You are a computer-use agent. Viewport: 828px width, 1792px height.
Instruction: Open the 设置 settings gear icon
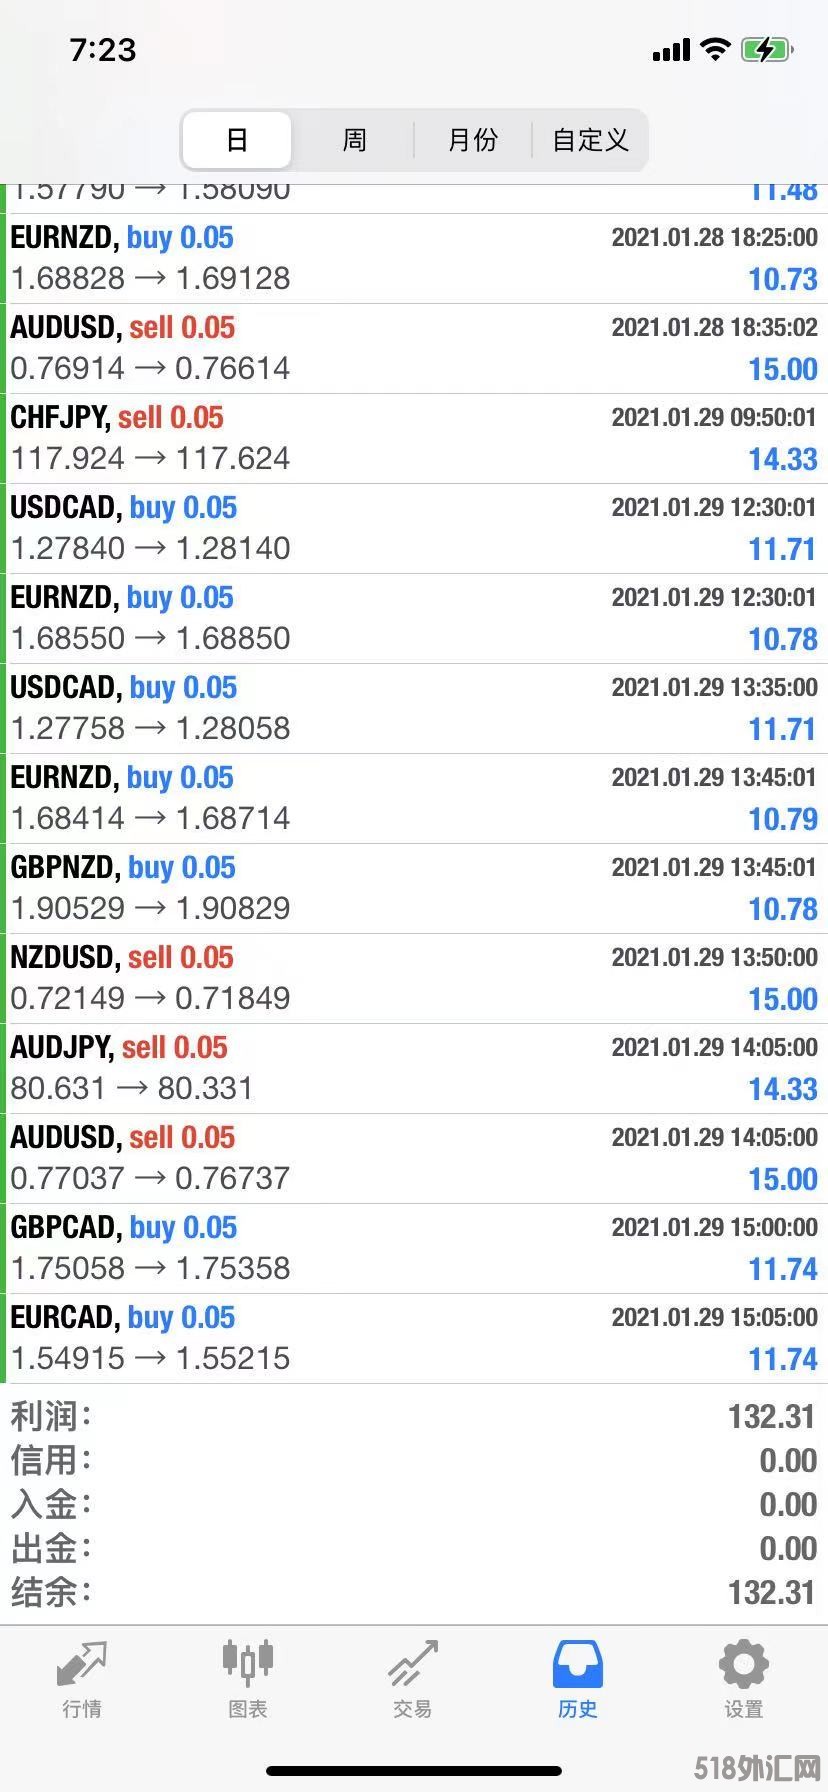tap(744, 1665)
